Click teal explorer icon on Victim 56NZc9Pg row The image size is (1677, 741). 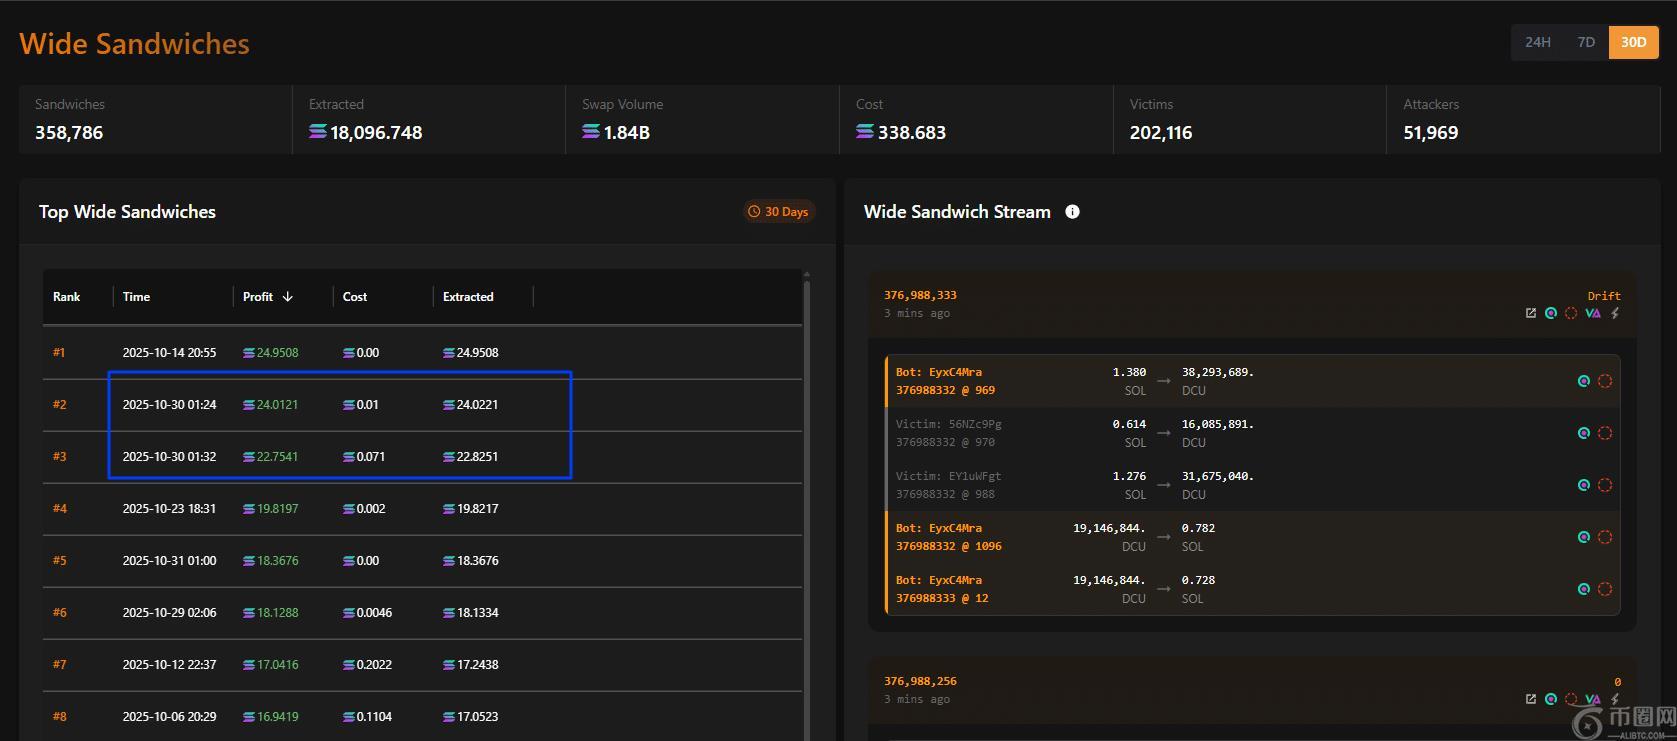[x=1583, y=433]
